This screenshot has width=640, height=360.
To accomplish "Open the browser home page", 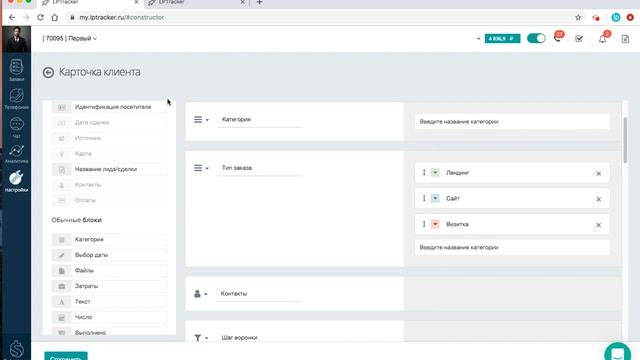I will (55, 18).
